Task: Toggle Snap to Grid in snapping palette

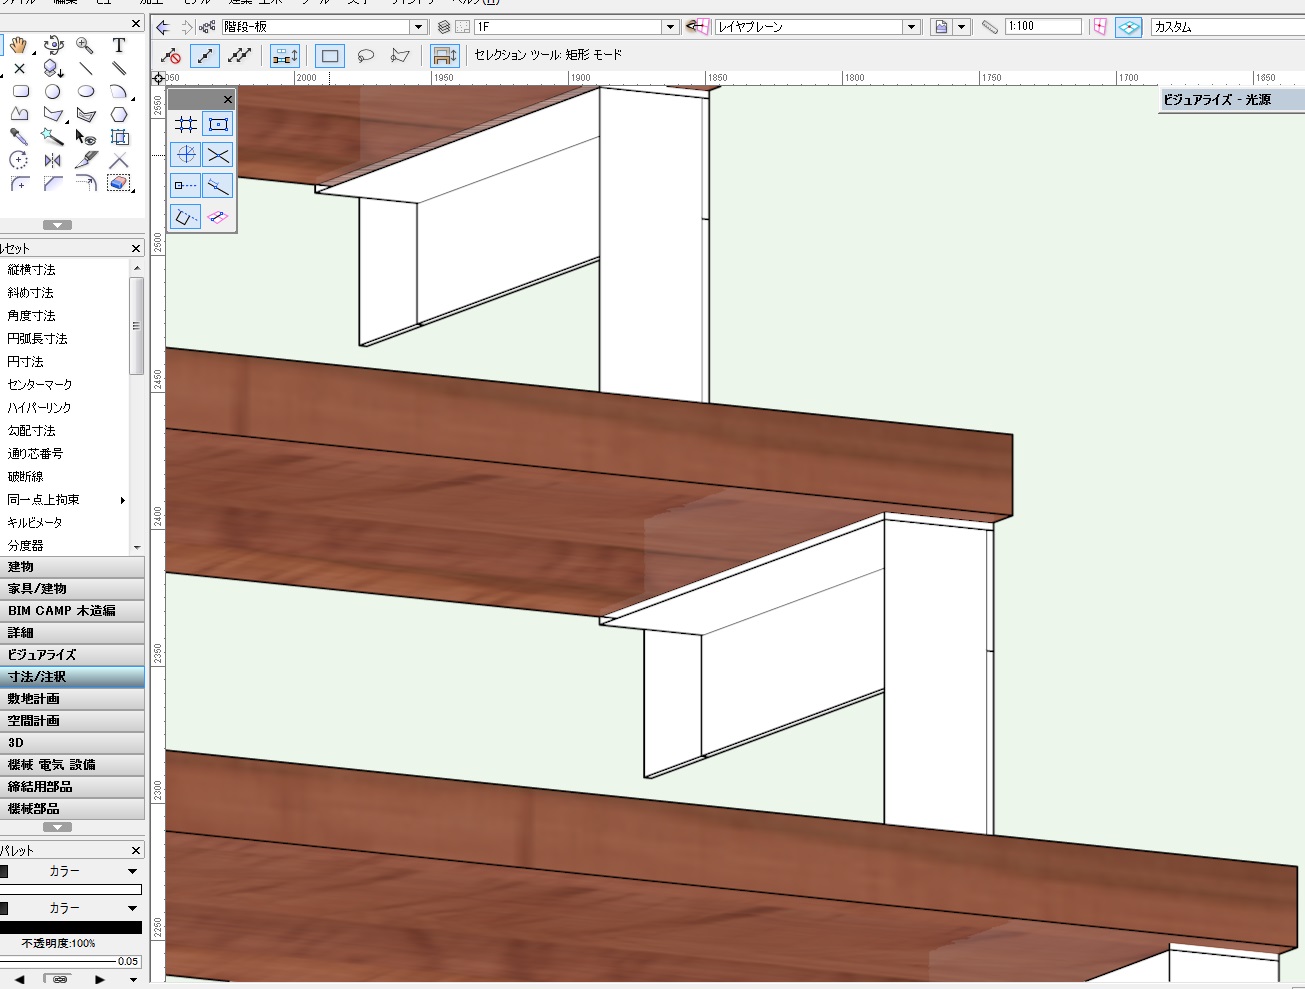Action: coord(186,124)
